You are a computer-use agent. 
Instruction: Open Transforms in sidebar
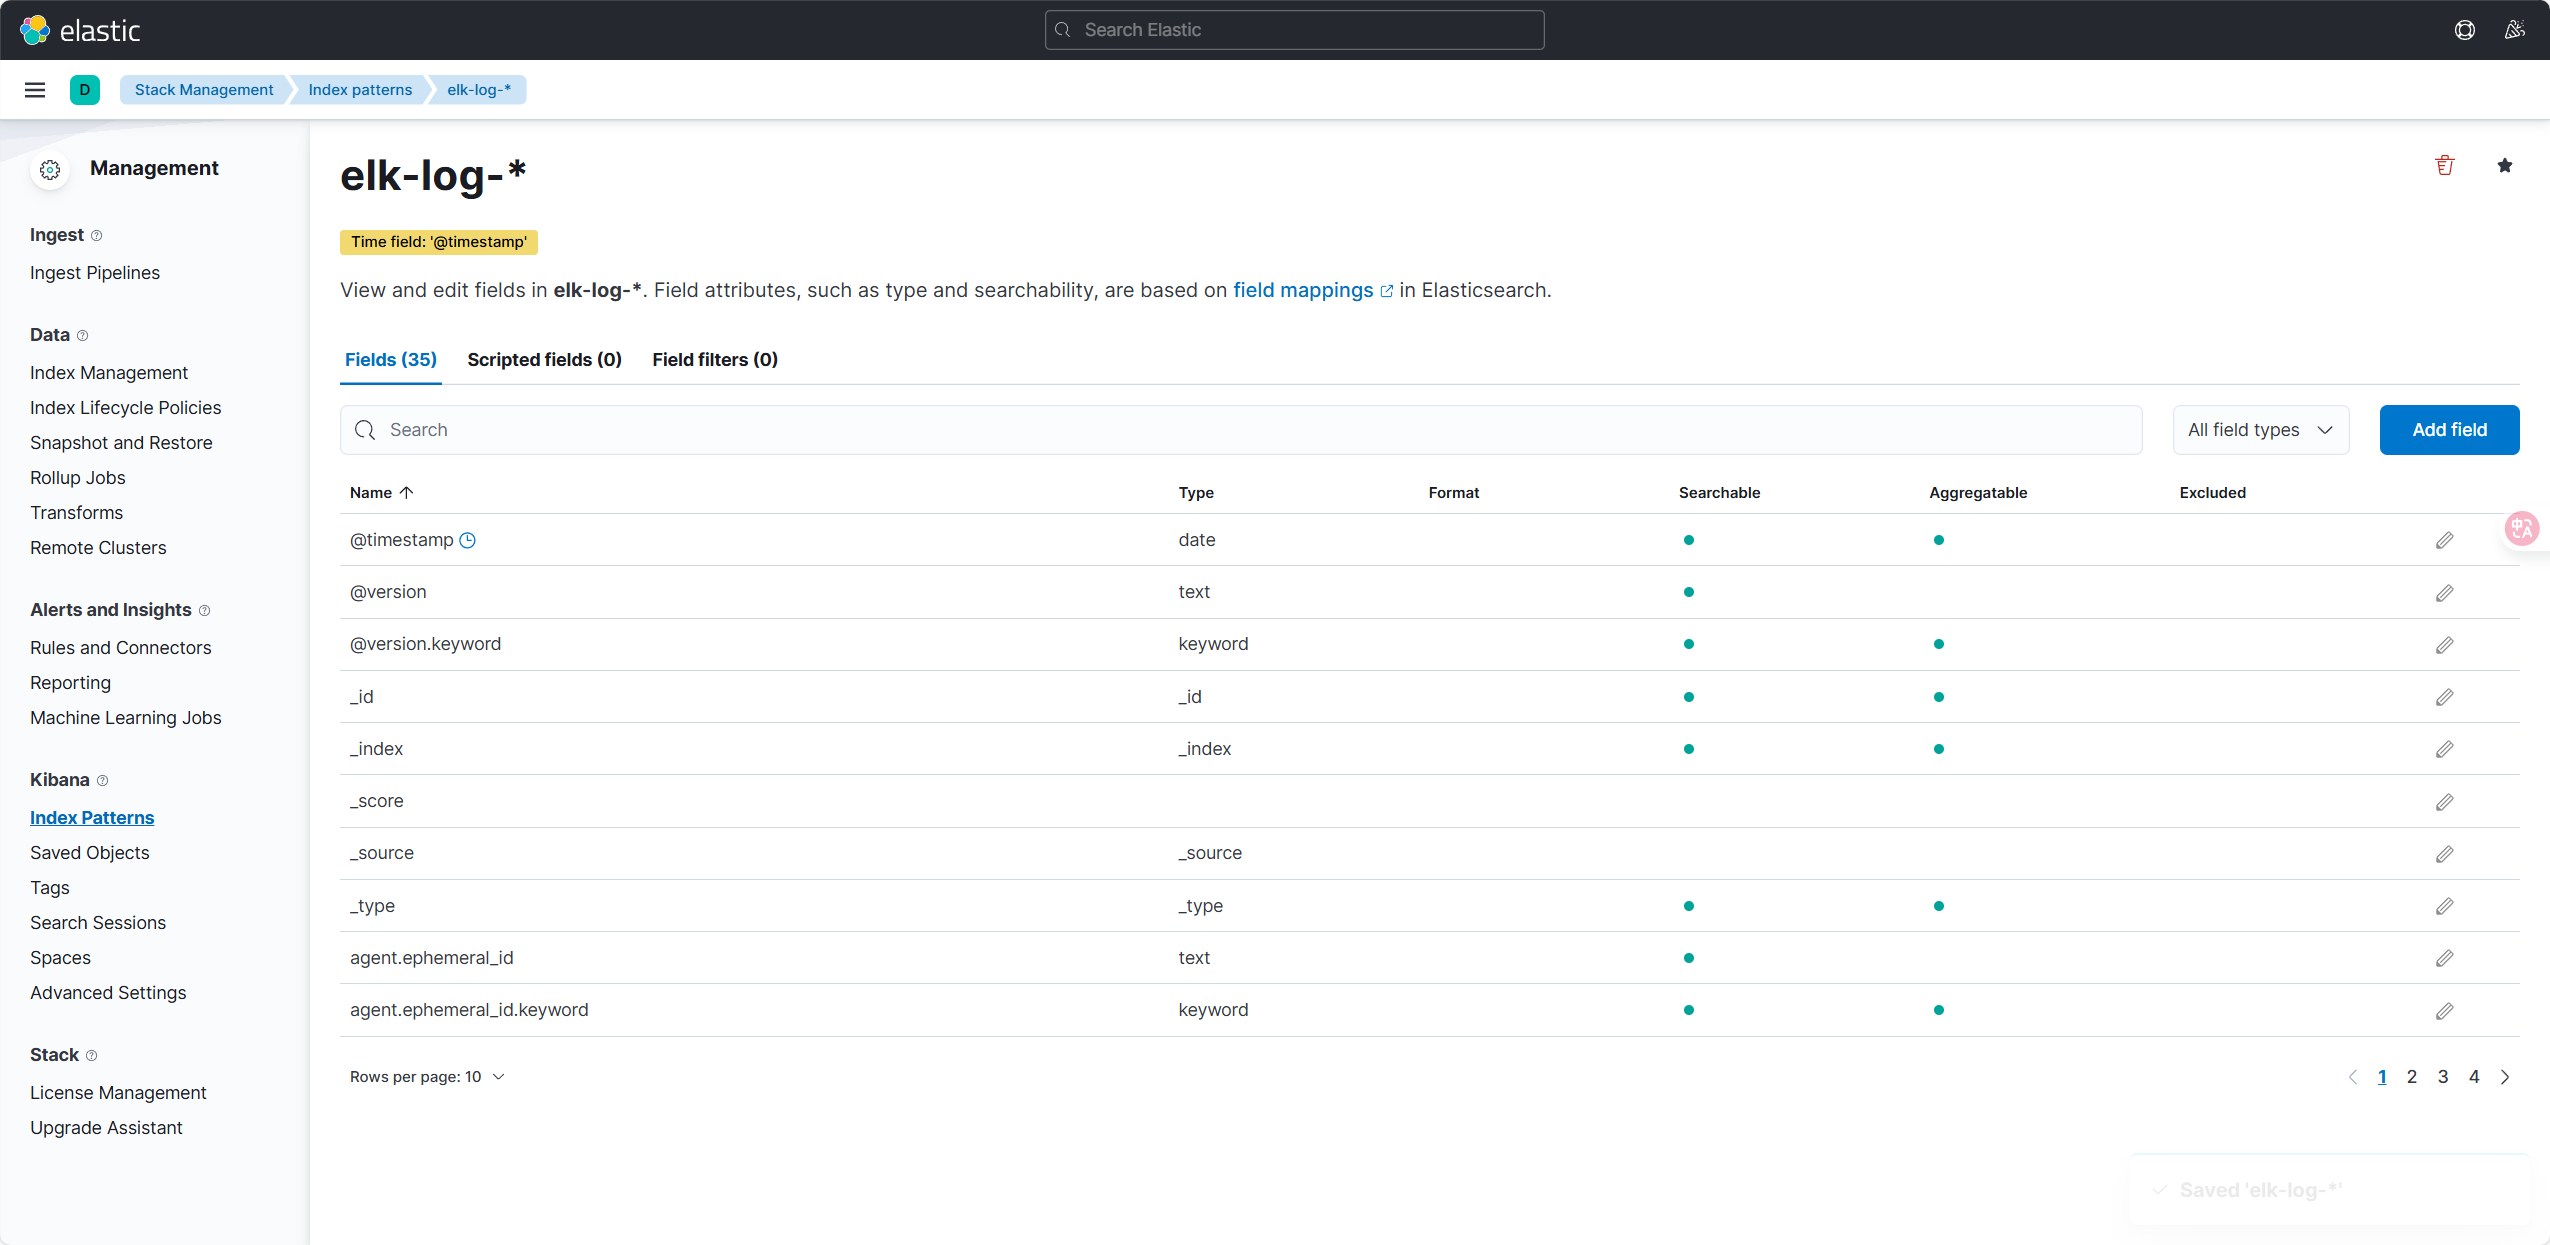77,513
